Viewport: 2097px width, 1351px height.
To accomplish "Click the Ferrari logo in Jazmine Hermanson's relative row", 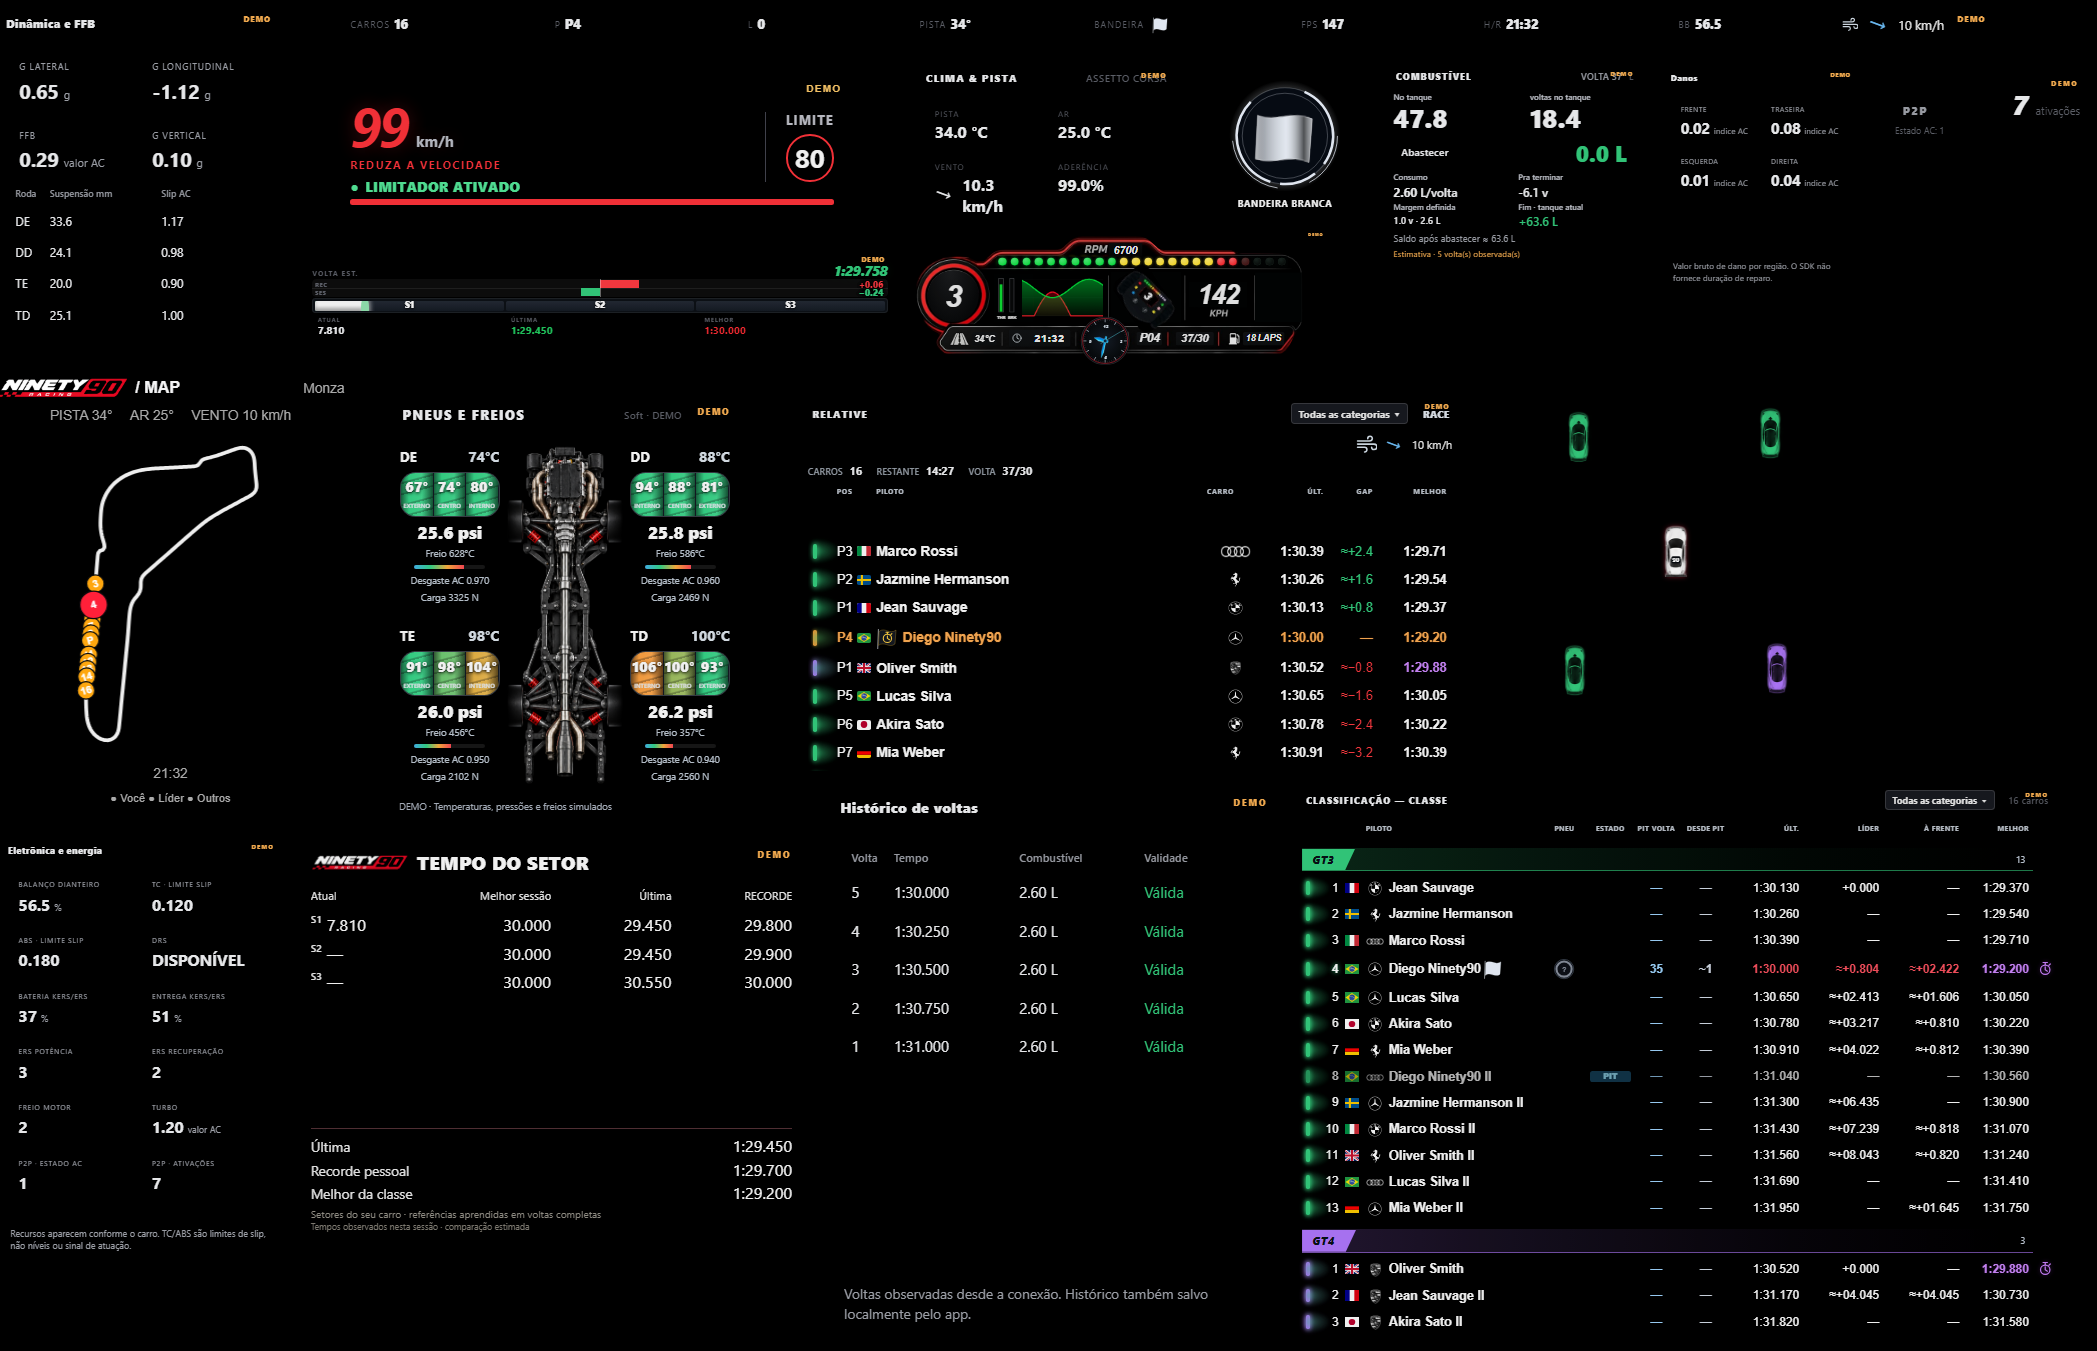I will pyautogui.click(x=1235, y=579).
